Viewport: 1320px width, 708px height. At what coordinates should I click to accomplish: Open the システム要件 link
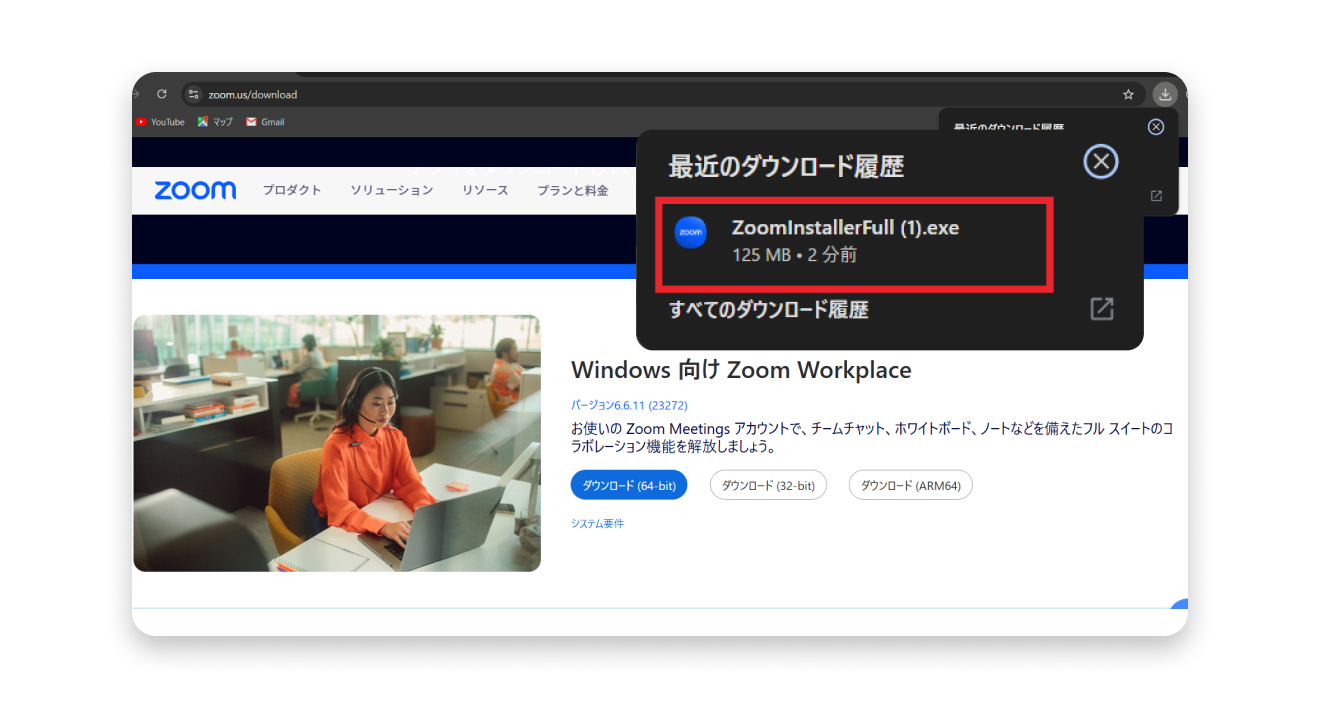pos(597,523)
